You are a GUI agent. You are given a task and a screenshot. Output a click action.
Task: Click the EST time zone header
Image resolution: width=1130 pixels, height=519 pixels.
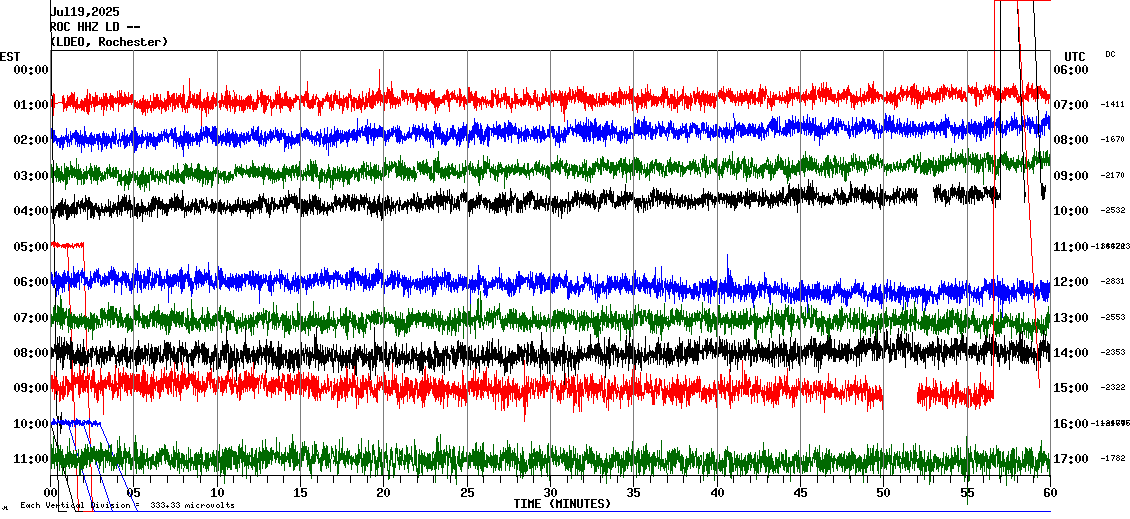pyautogui.click(x=10, y=56)
